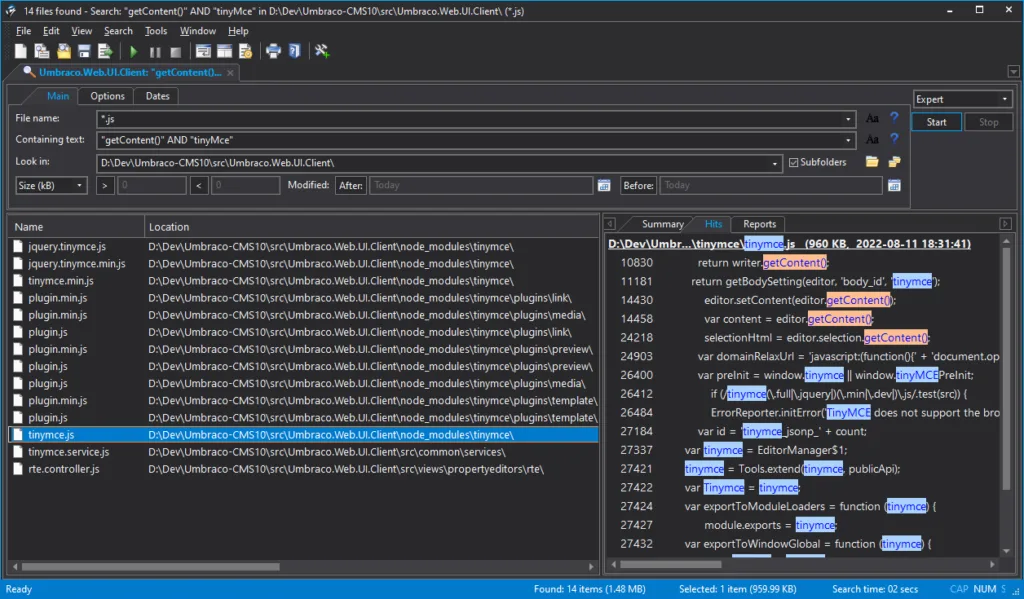The height and width of the screenshot is (599, 1024).
Task: Click the green Start search play icon
Action: (x=133, y=51)
